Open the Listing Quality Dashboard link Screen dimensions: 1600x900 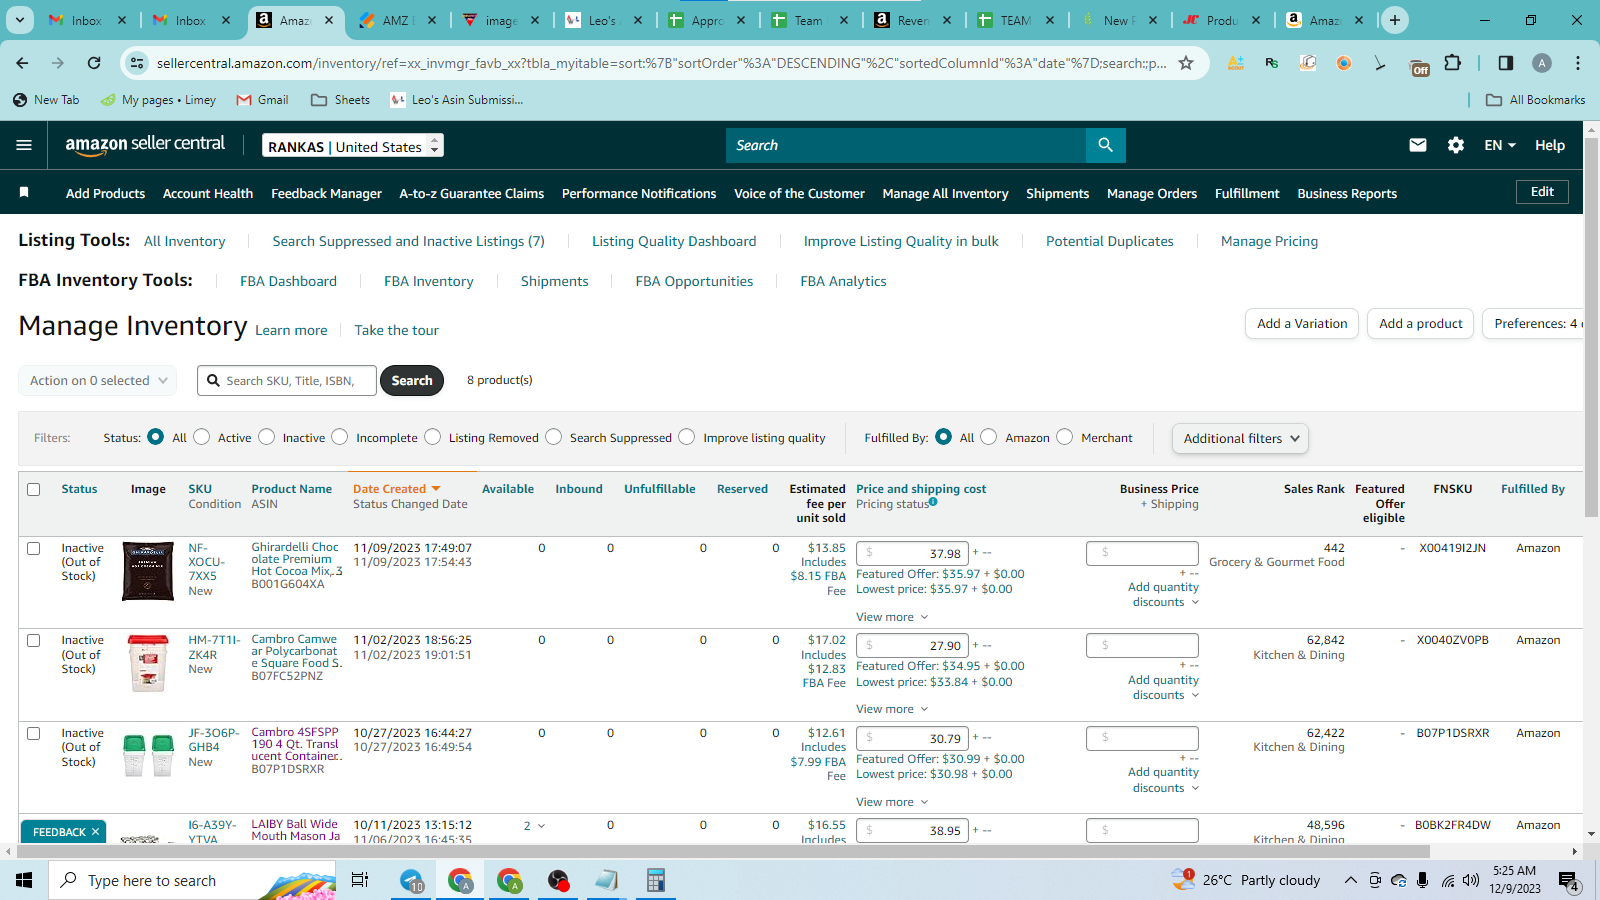point(674,241)
